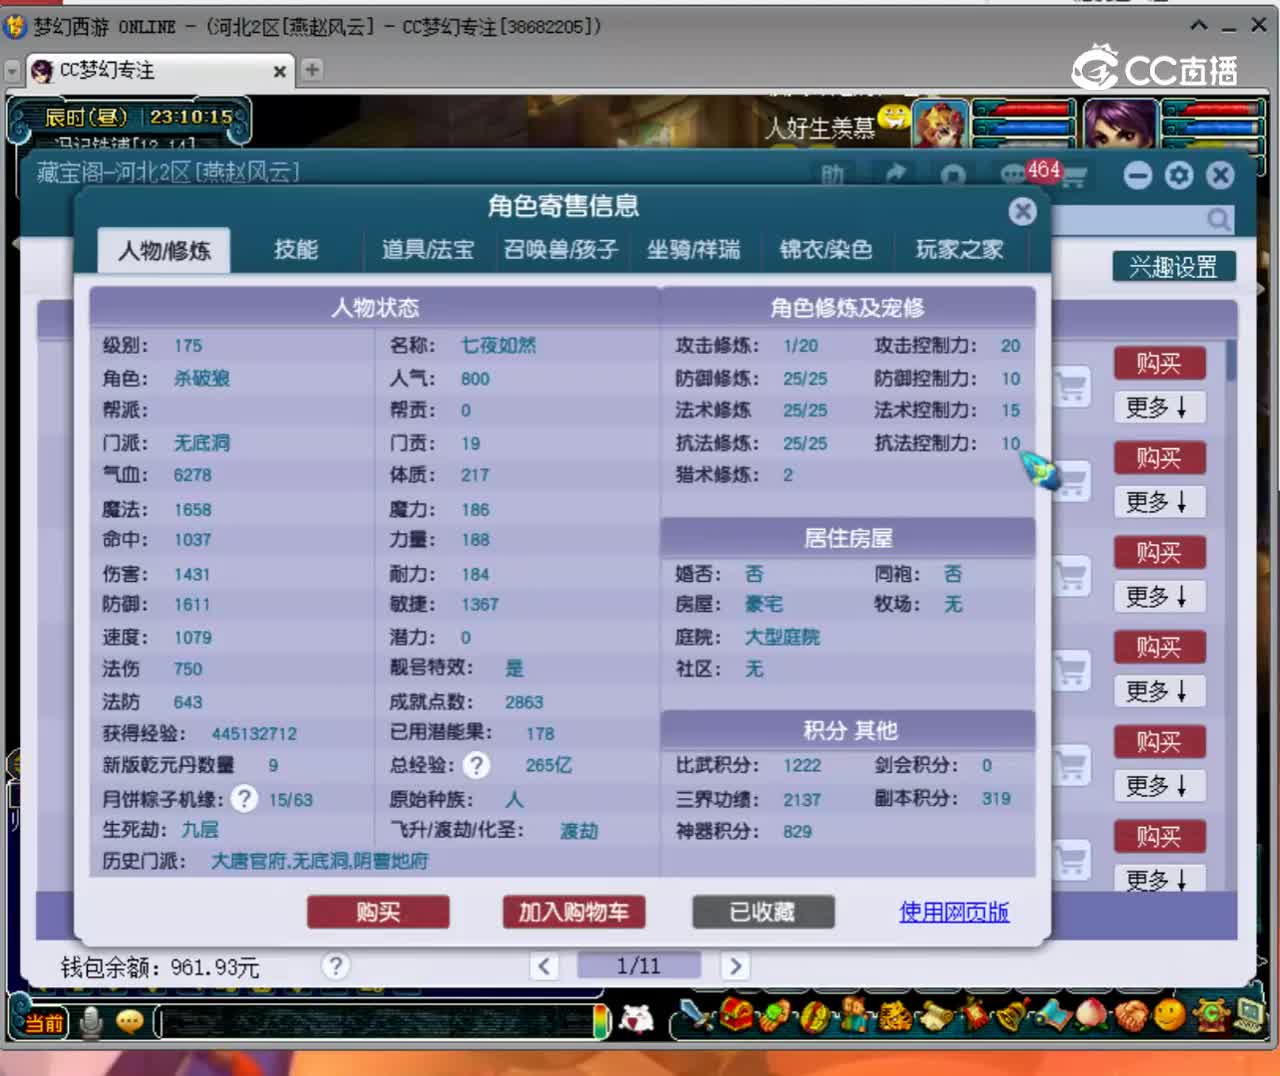Go to the previous page arrow
This screenshot has width=1280, height=1076.
click(x=544, y=966)
